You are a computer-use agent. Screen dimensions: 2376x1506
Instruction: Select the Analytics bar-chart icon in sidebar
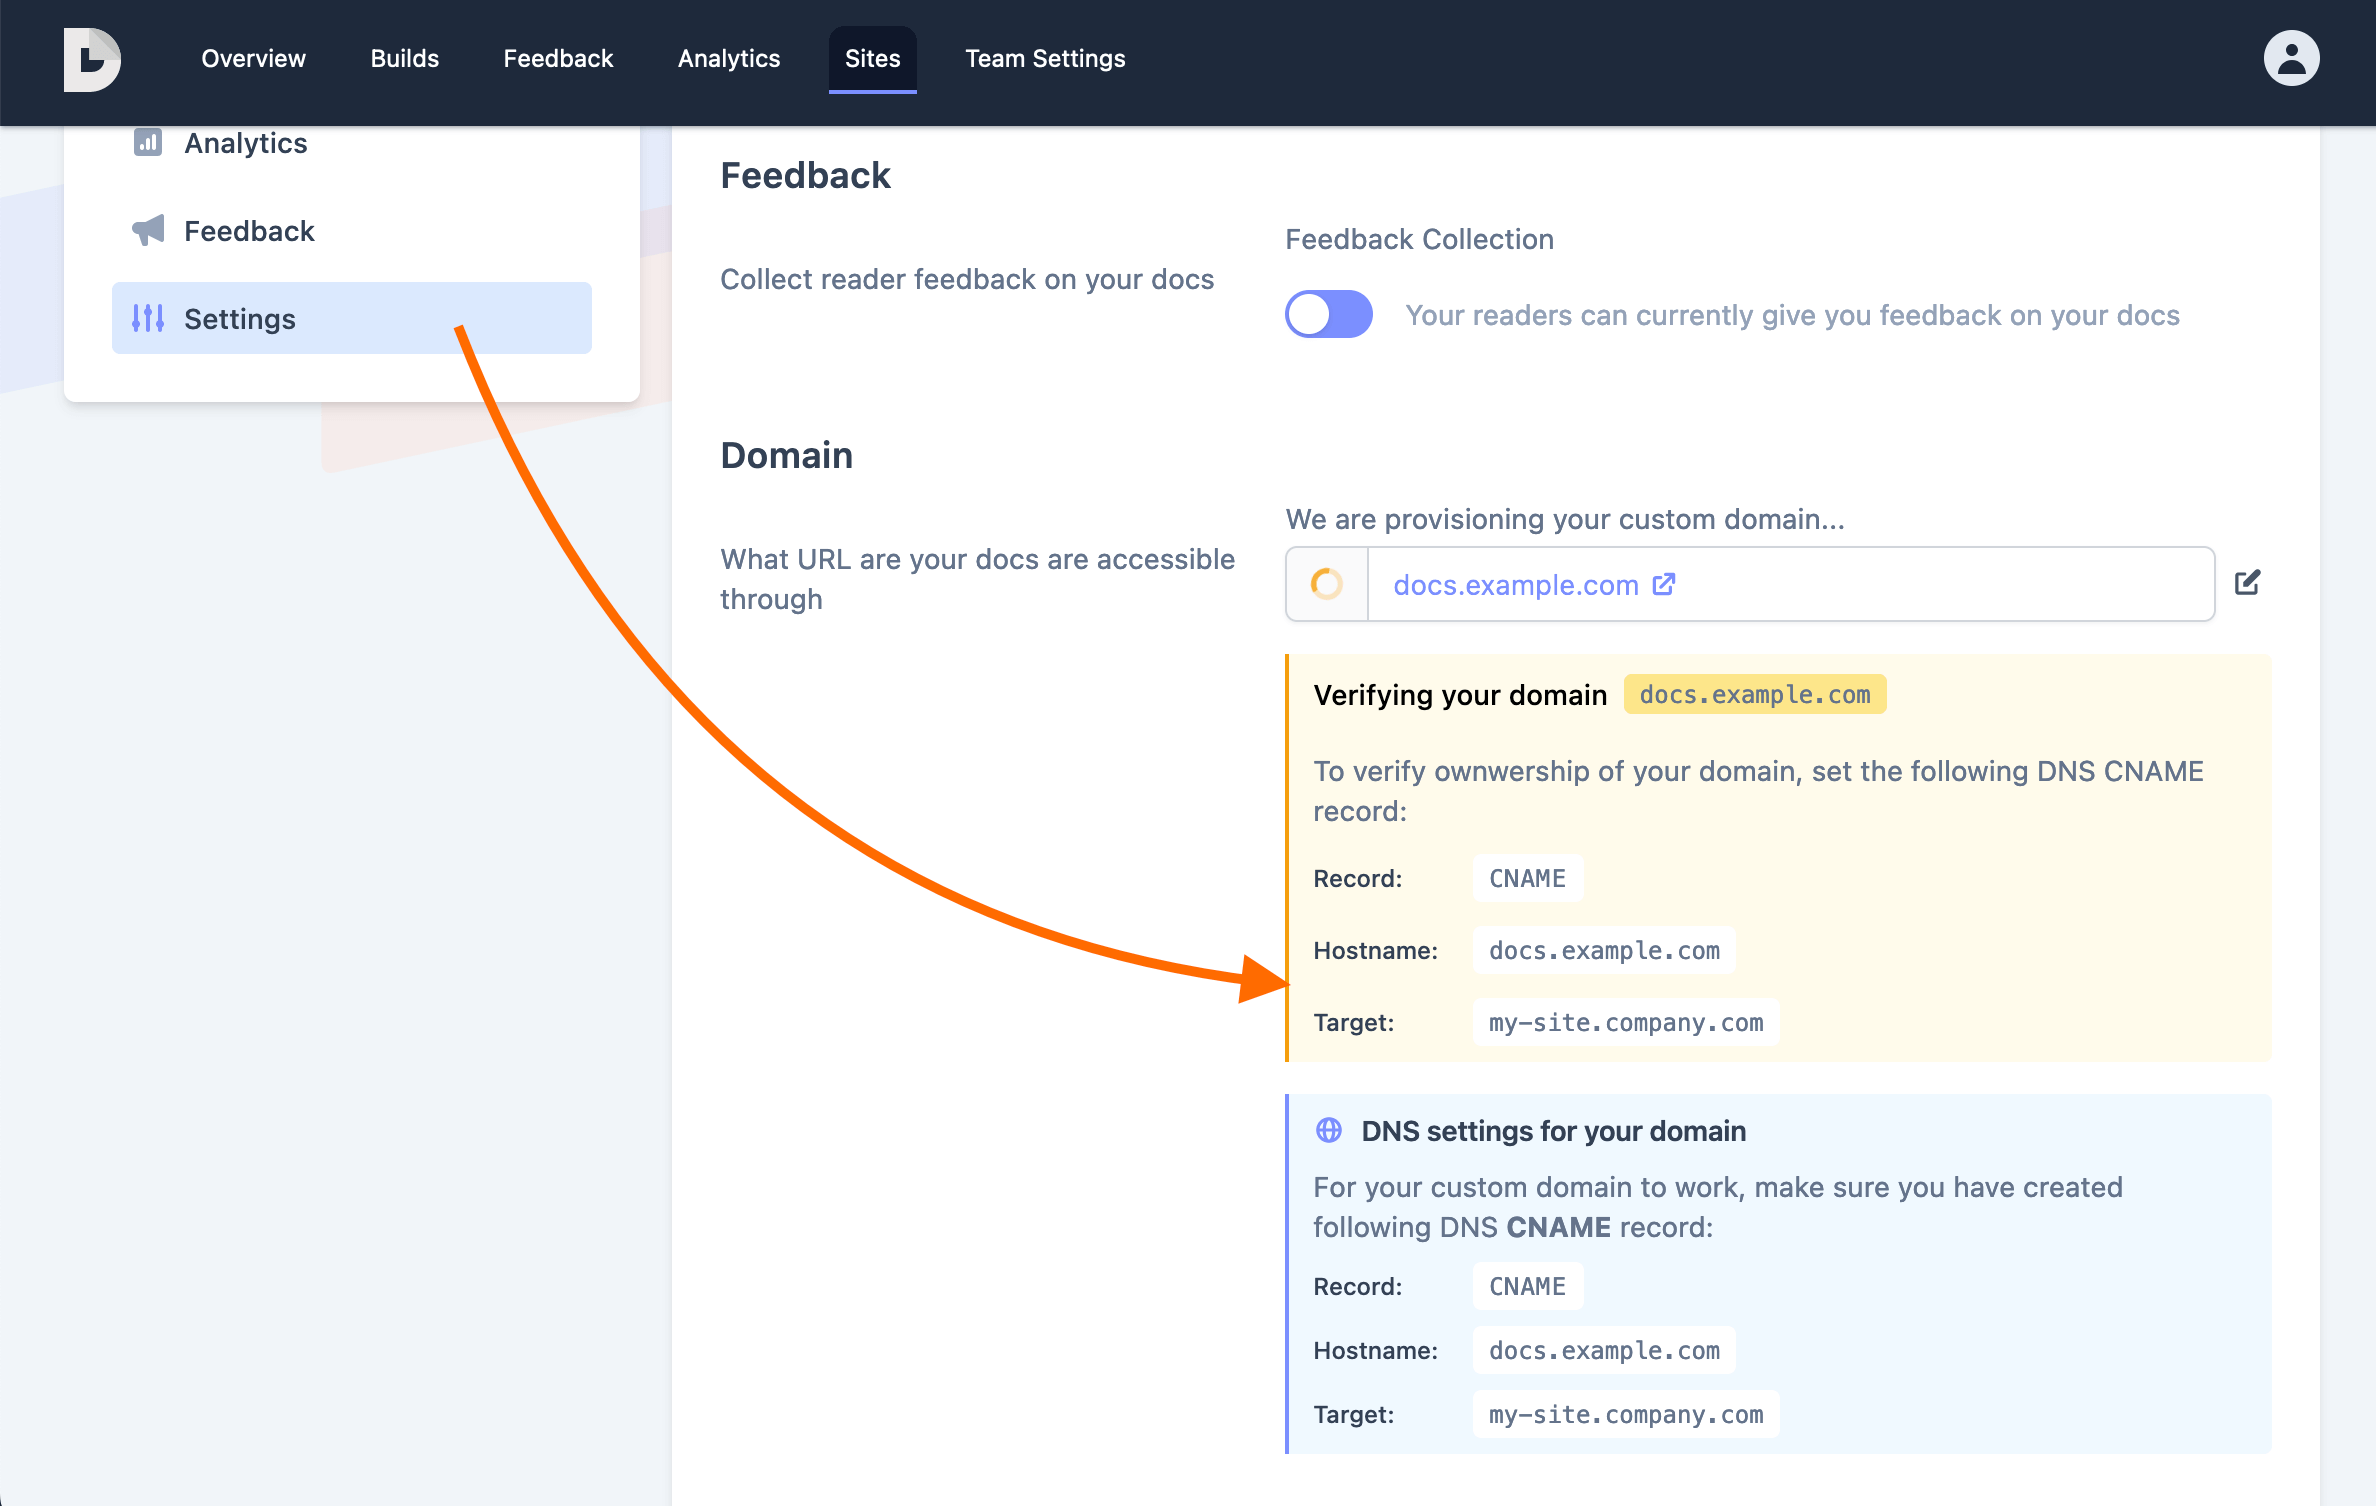[x=148, y=142]
